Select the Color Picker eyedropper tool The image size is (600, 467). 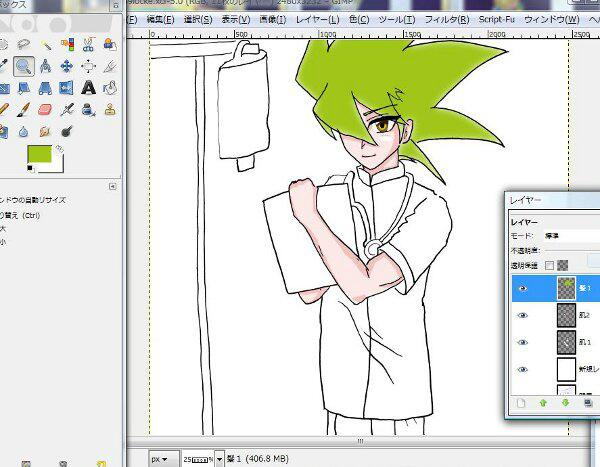tap(3, 67)
